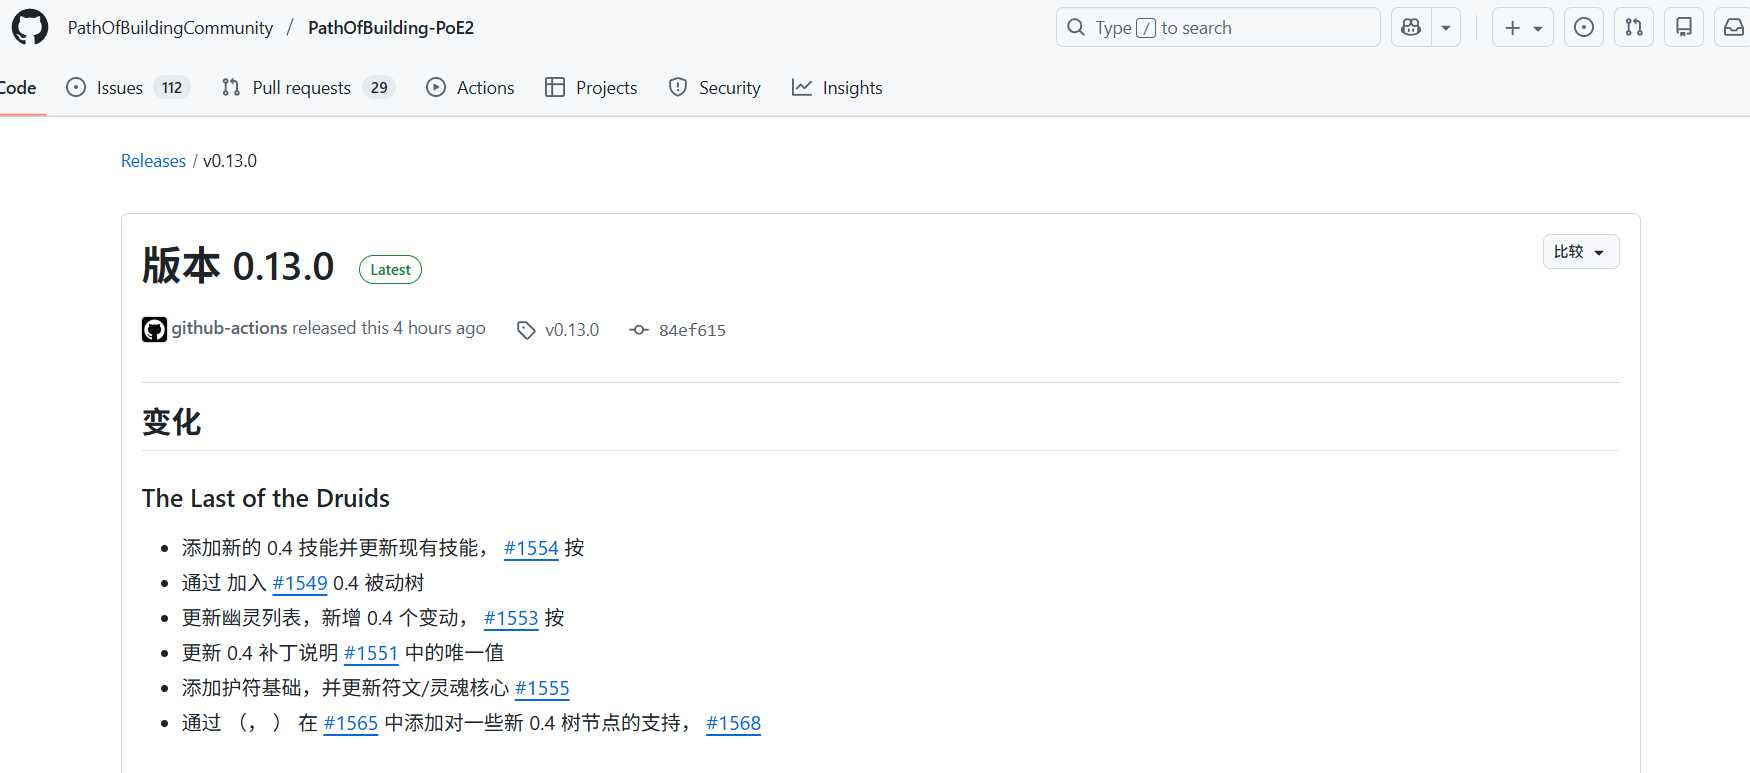Screen dimensions: 1750x773
Task: Click the 版本 0.13.0 release title
Action: [238, 267]
